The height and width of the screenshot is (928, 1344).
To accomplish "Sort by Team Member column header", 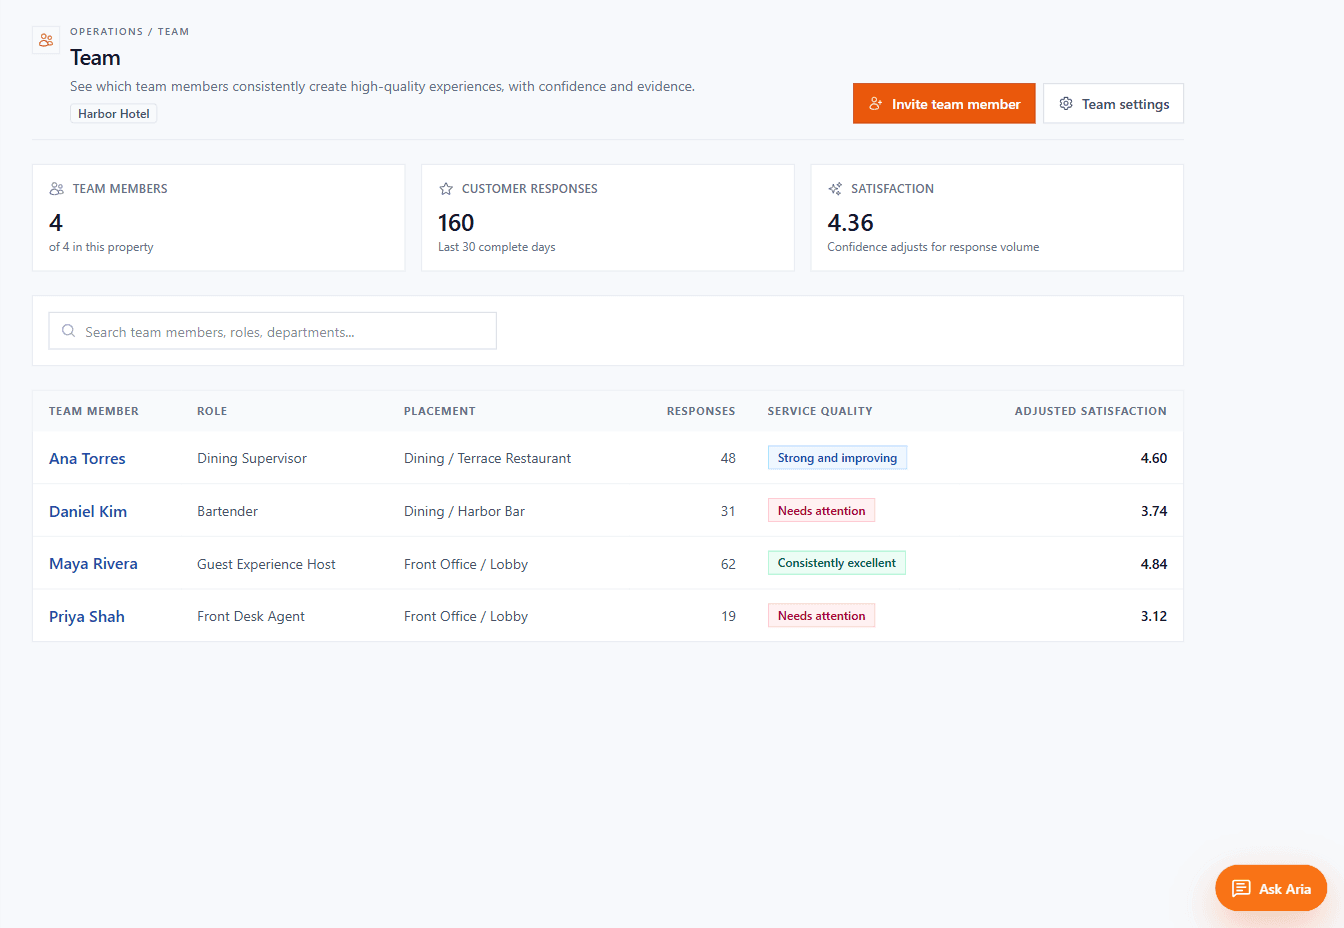I will [x=94, y=411].
